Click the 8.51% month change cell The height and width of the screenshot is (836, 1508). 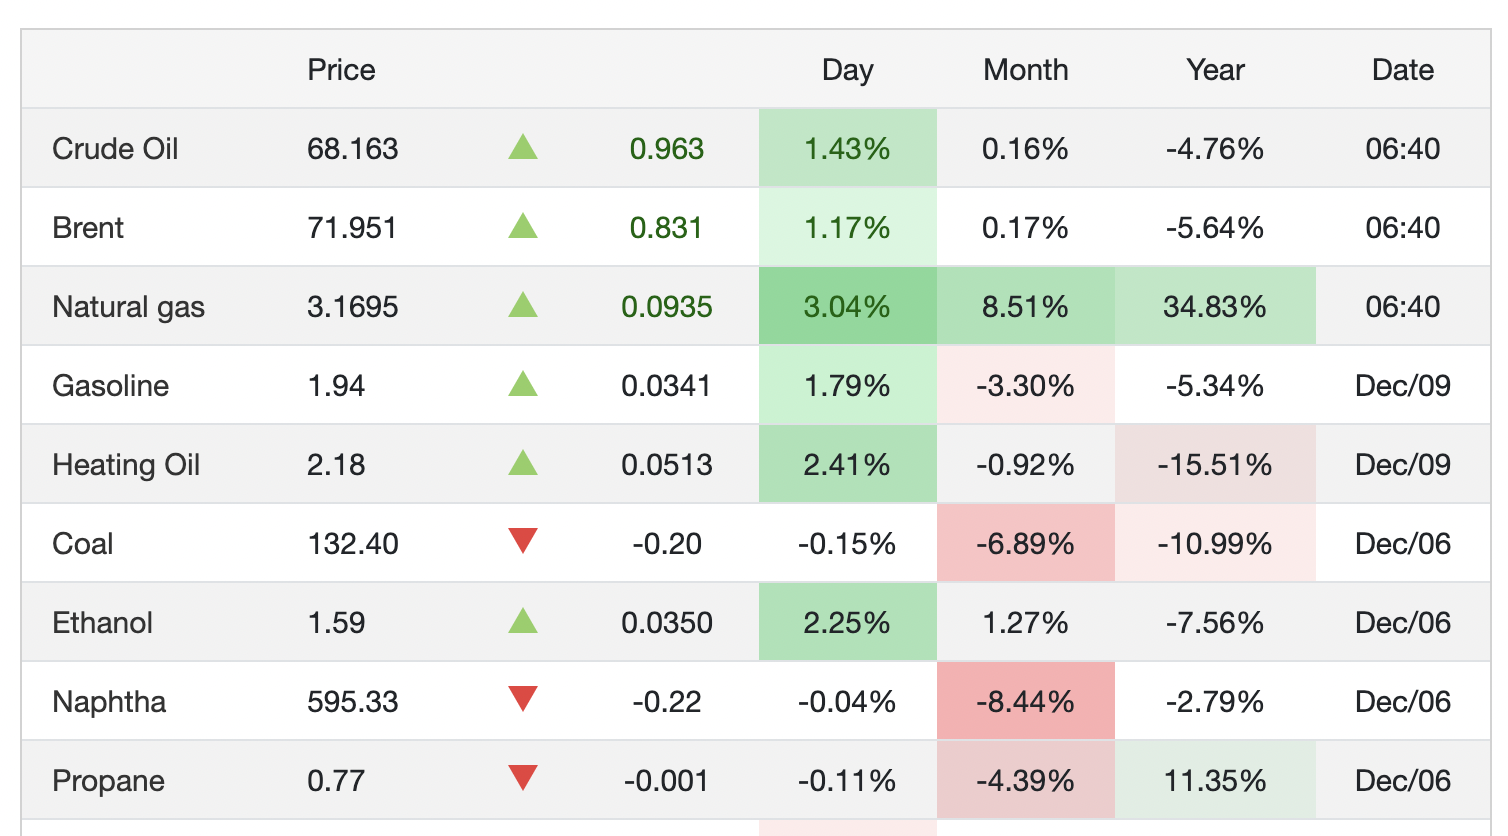click(x=1025, y=306)
